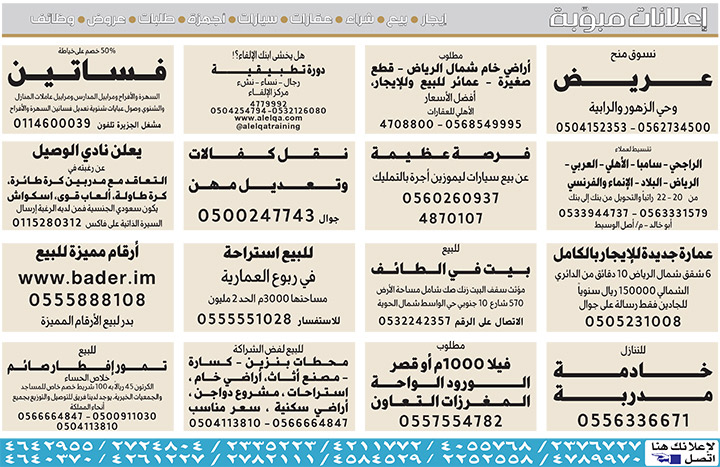Click the number 4870107
Image resolution: width=720 pixels, height=467 pixels.
[450, 218]
